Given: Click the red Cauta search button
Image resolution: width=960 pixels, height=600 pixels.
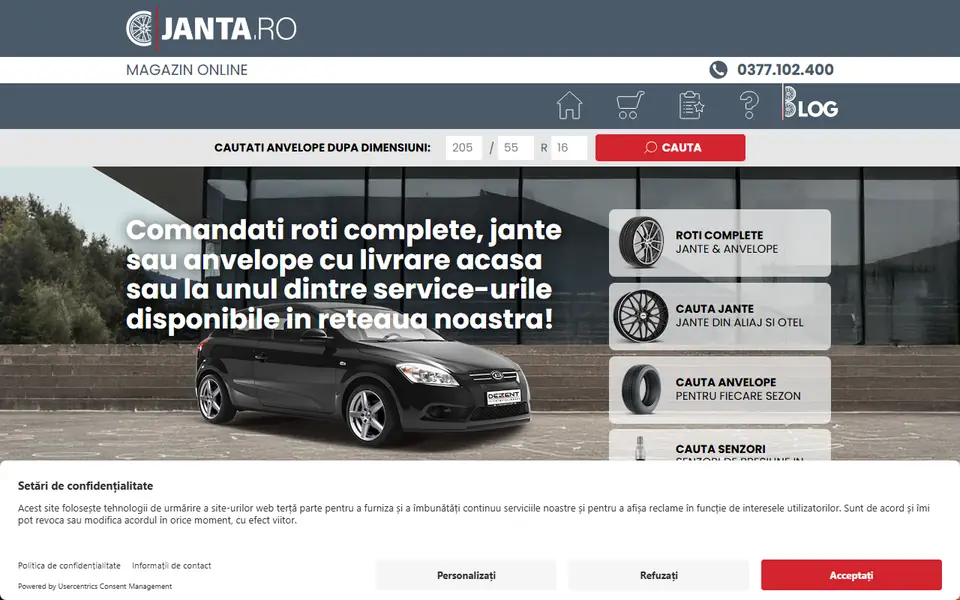Looking at the screenshot, I should pos(670,148).
